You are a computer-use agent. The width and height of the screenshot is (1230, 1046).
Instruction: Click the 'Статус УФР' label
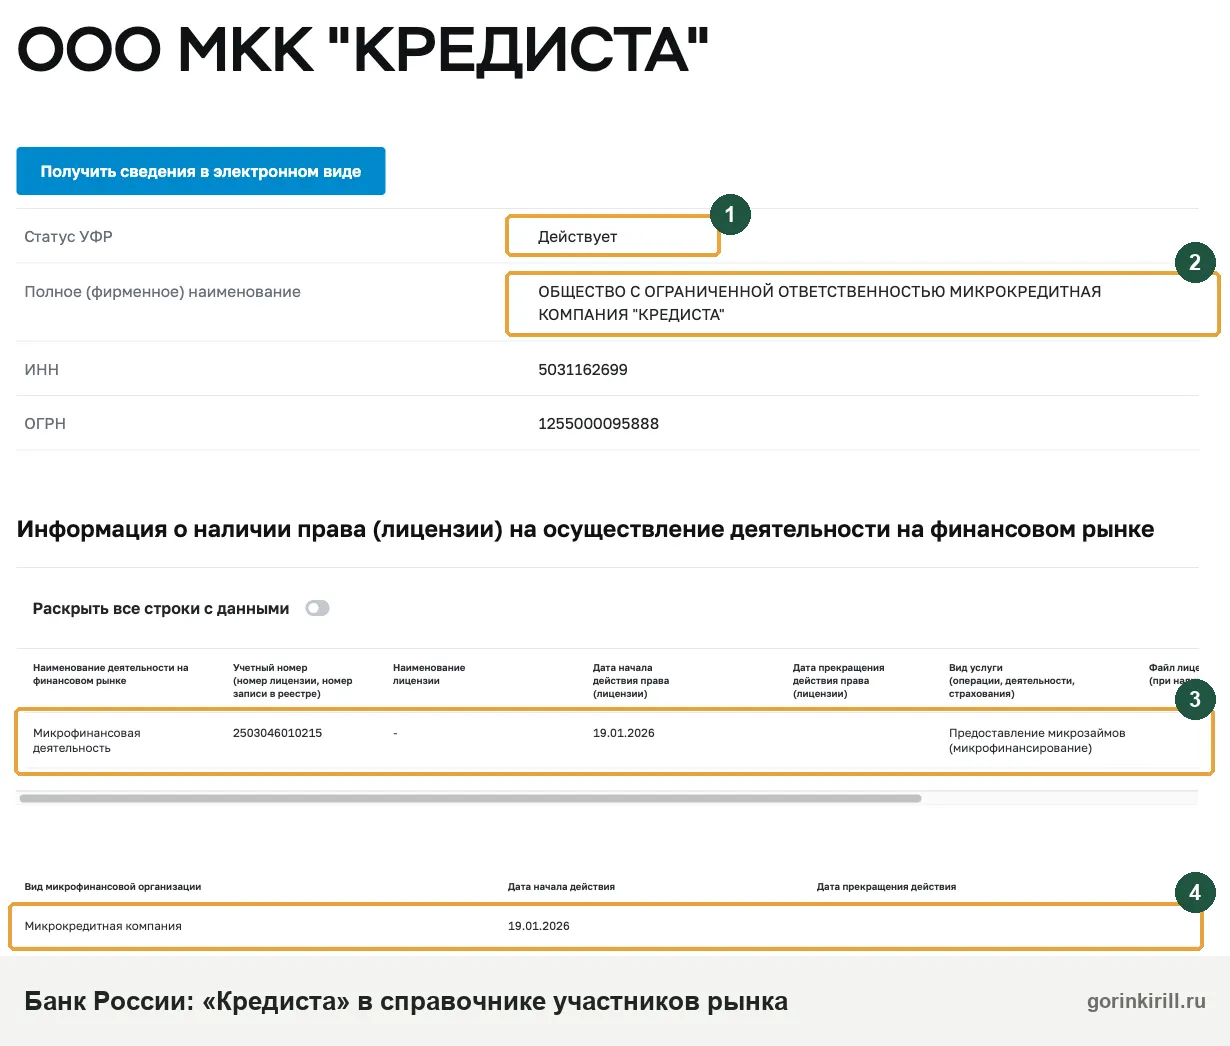coord(69,237)
